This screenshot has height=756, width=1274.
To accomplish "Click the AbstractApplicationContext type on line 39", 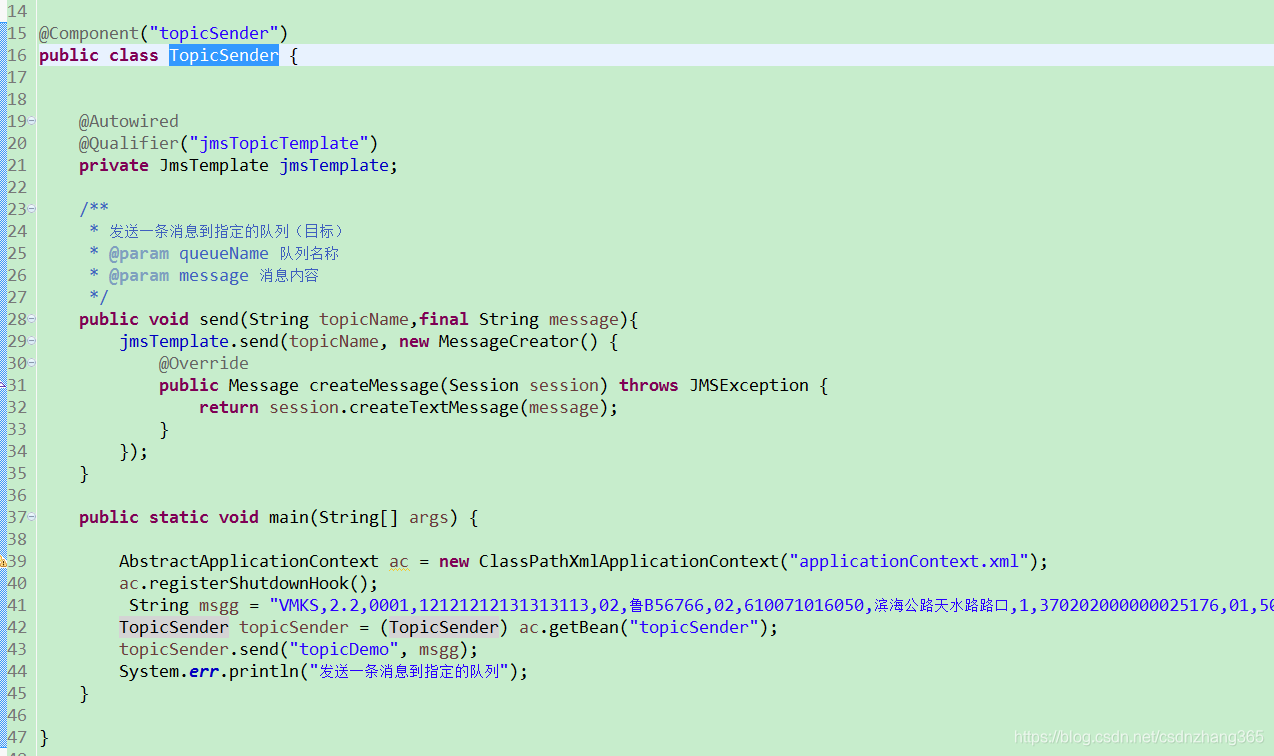I will click(x=249, y=561).
